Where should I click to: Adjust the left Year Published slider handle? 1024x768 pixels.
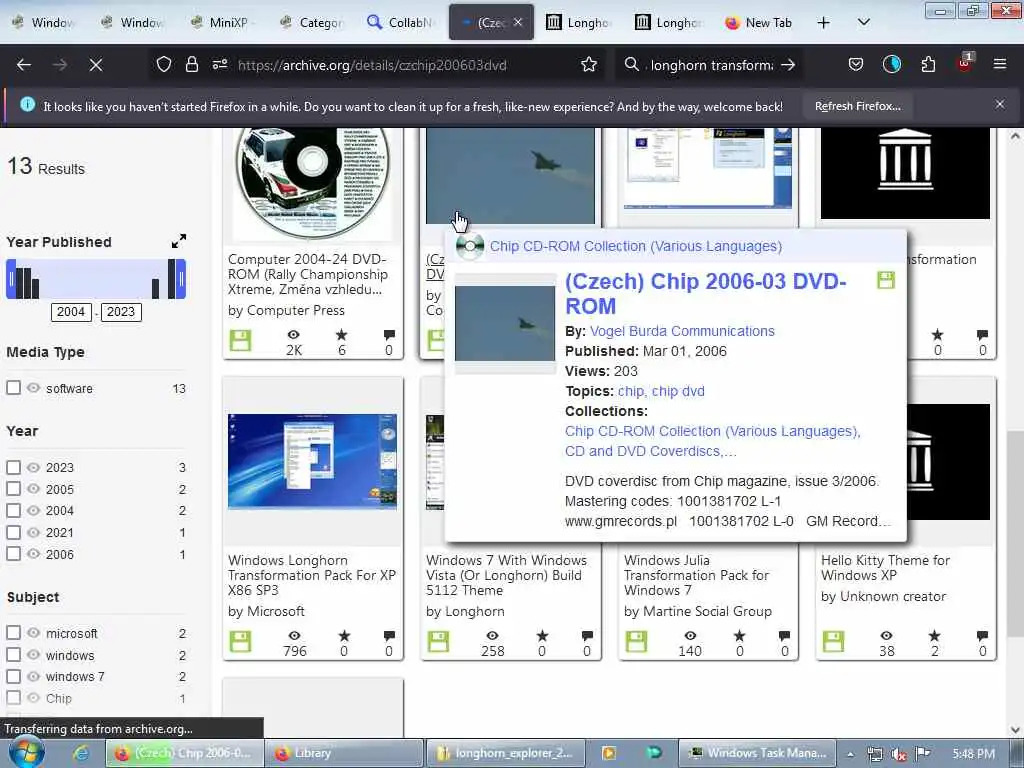click(x=11, y=279)
